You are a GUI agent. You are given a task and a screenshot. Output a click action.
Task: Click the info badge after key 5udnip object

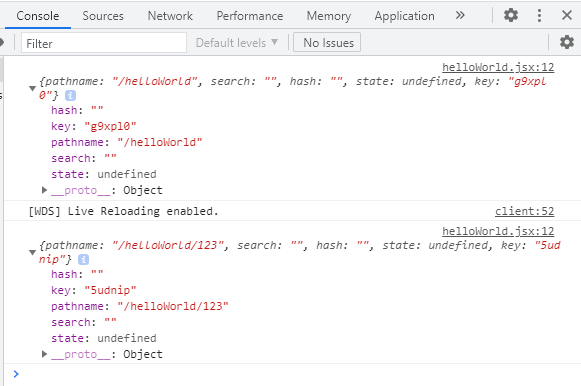pyautogui.click(x=83, y=260)
